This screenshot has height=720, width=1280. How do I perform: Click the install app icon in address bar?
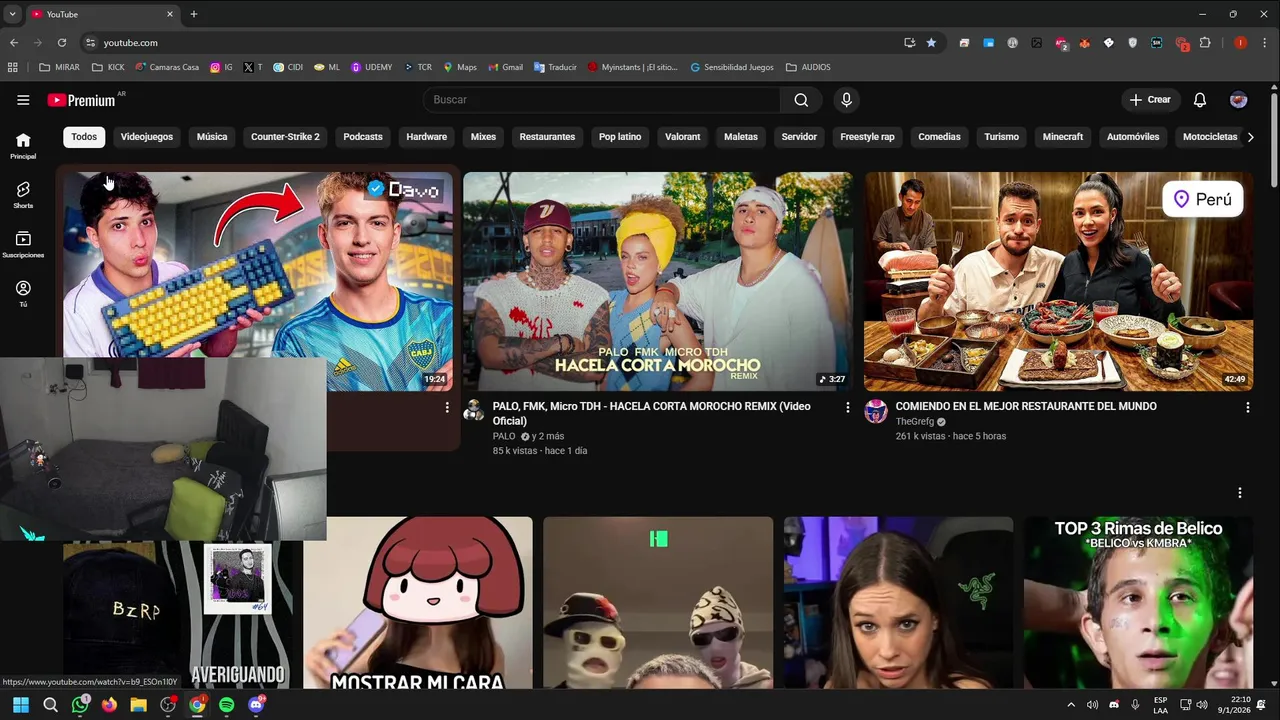(909, 43)
